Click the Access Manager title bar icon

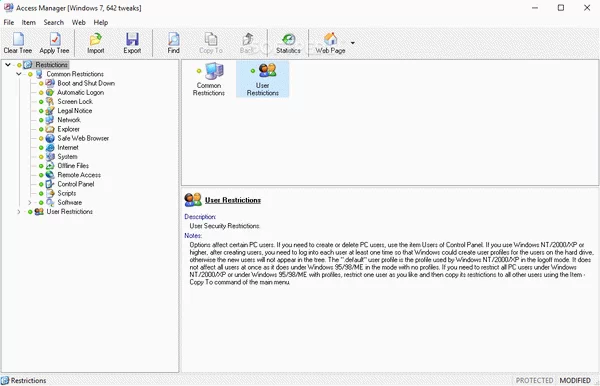pyautogui.click(x=8, y=8)
